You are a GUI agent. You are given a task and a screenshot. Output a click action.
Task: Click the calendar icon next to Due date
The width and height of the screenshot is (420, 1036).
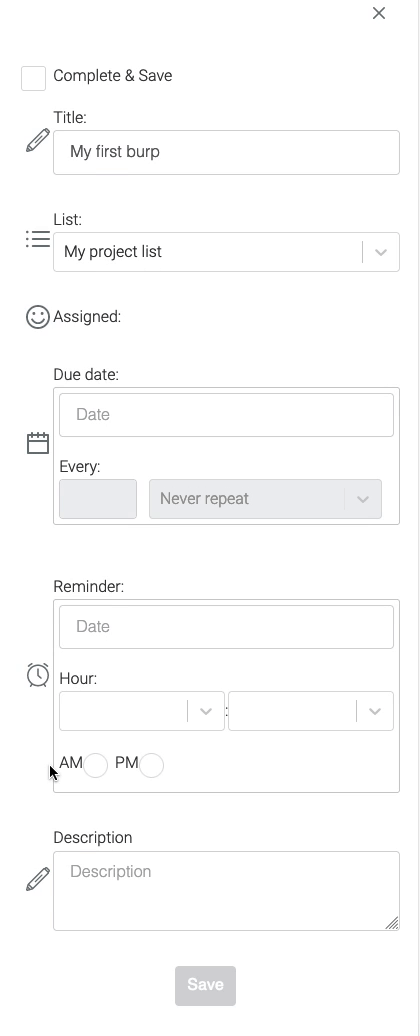tap(38, 443)
